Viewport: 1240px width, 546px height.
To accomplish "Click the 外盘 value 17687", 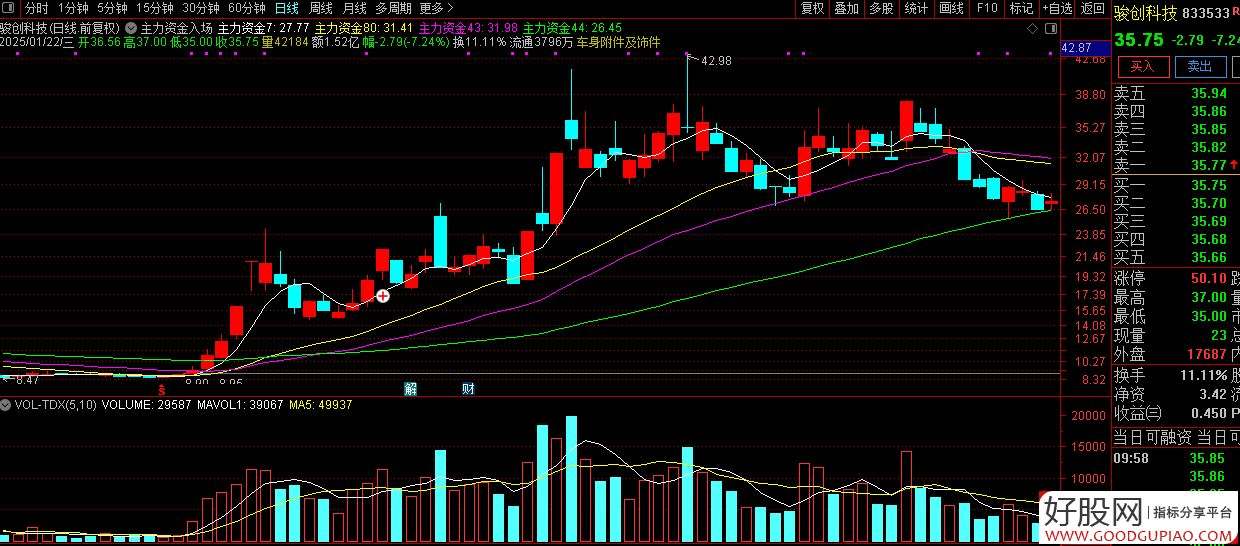I will coord(1206,354).
